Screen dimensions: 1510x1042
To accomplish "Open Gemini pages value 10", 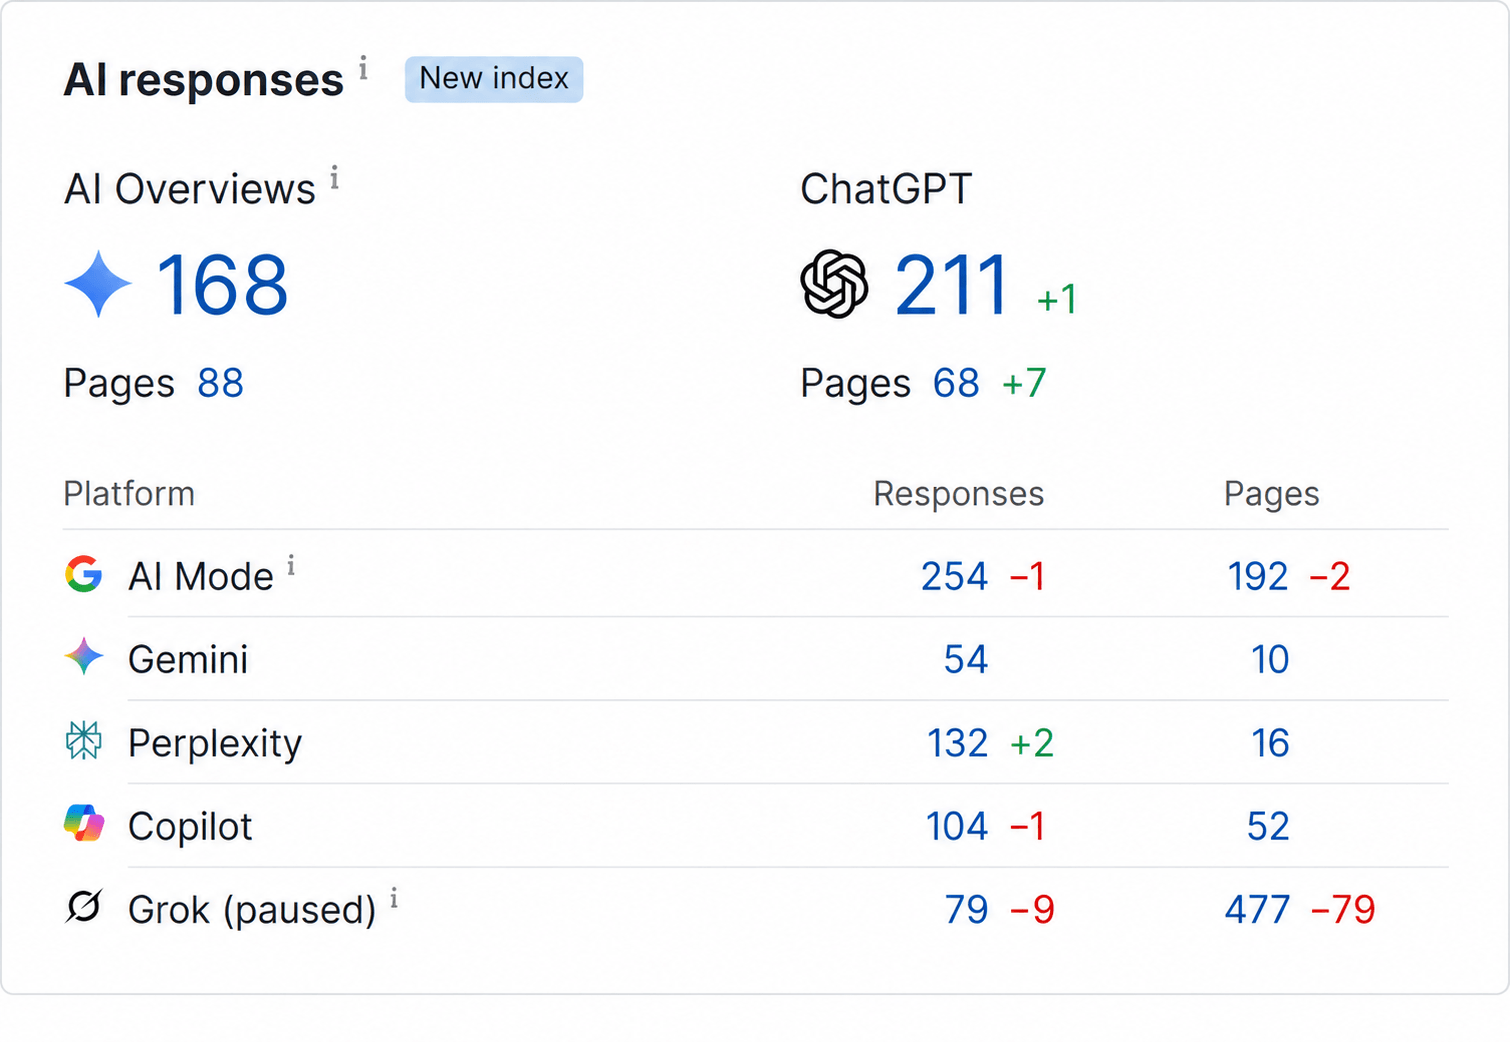I will pyautogui.click(x=1270, y=659).
